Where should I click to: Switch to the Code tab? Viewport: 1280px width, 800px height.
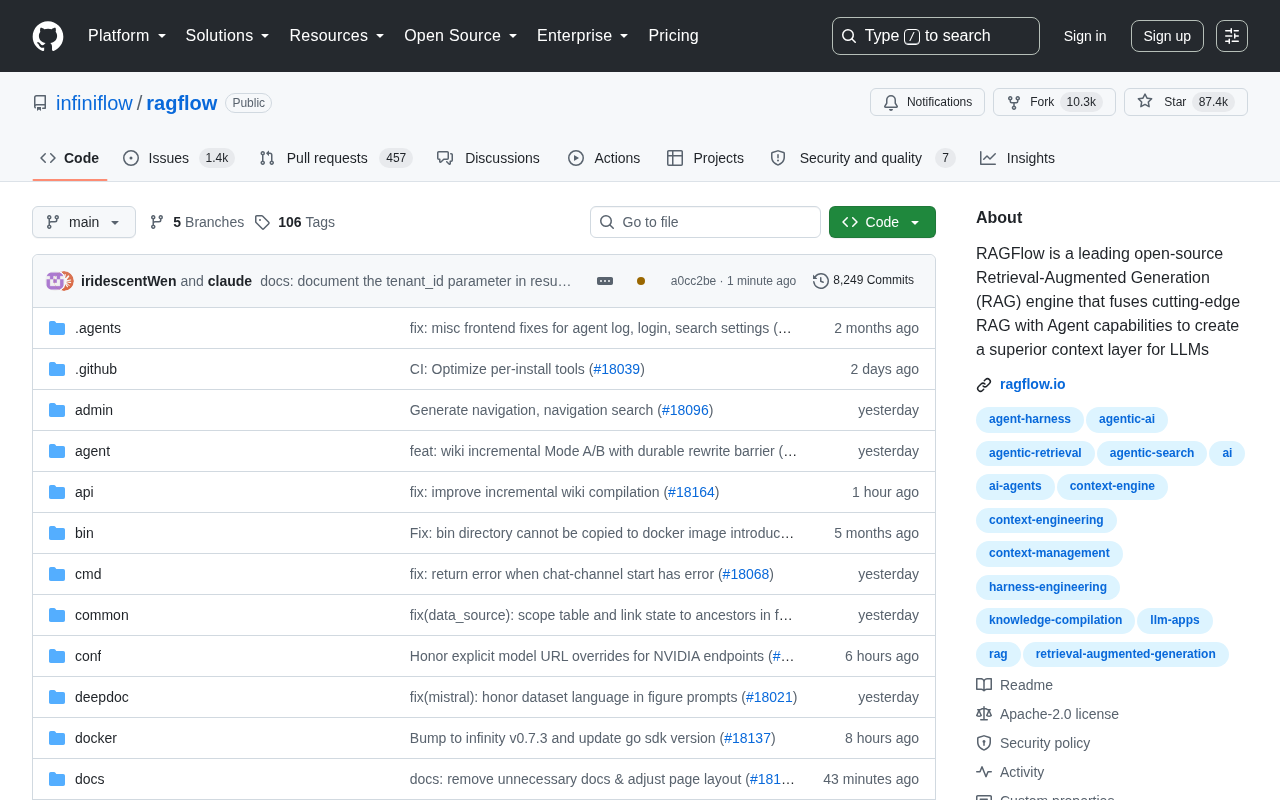click(x=70, y=158)
